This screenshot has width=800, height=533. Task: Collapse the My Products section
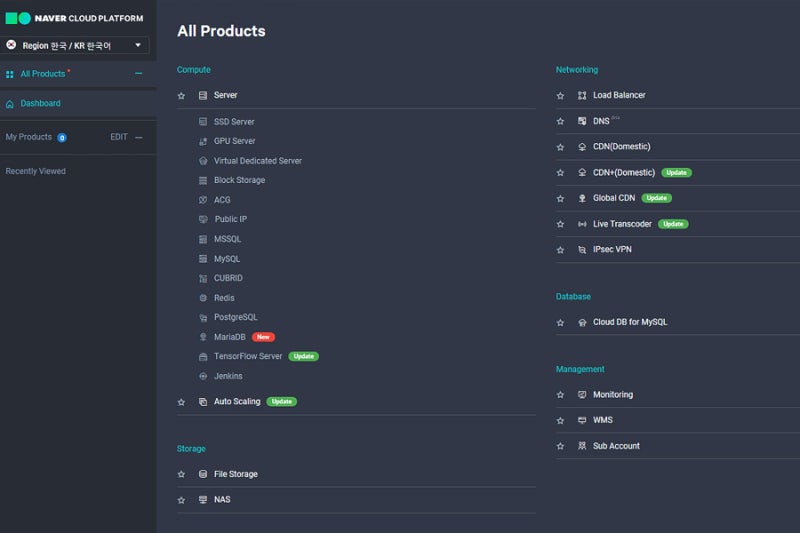(139, 137)
